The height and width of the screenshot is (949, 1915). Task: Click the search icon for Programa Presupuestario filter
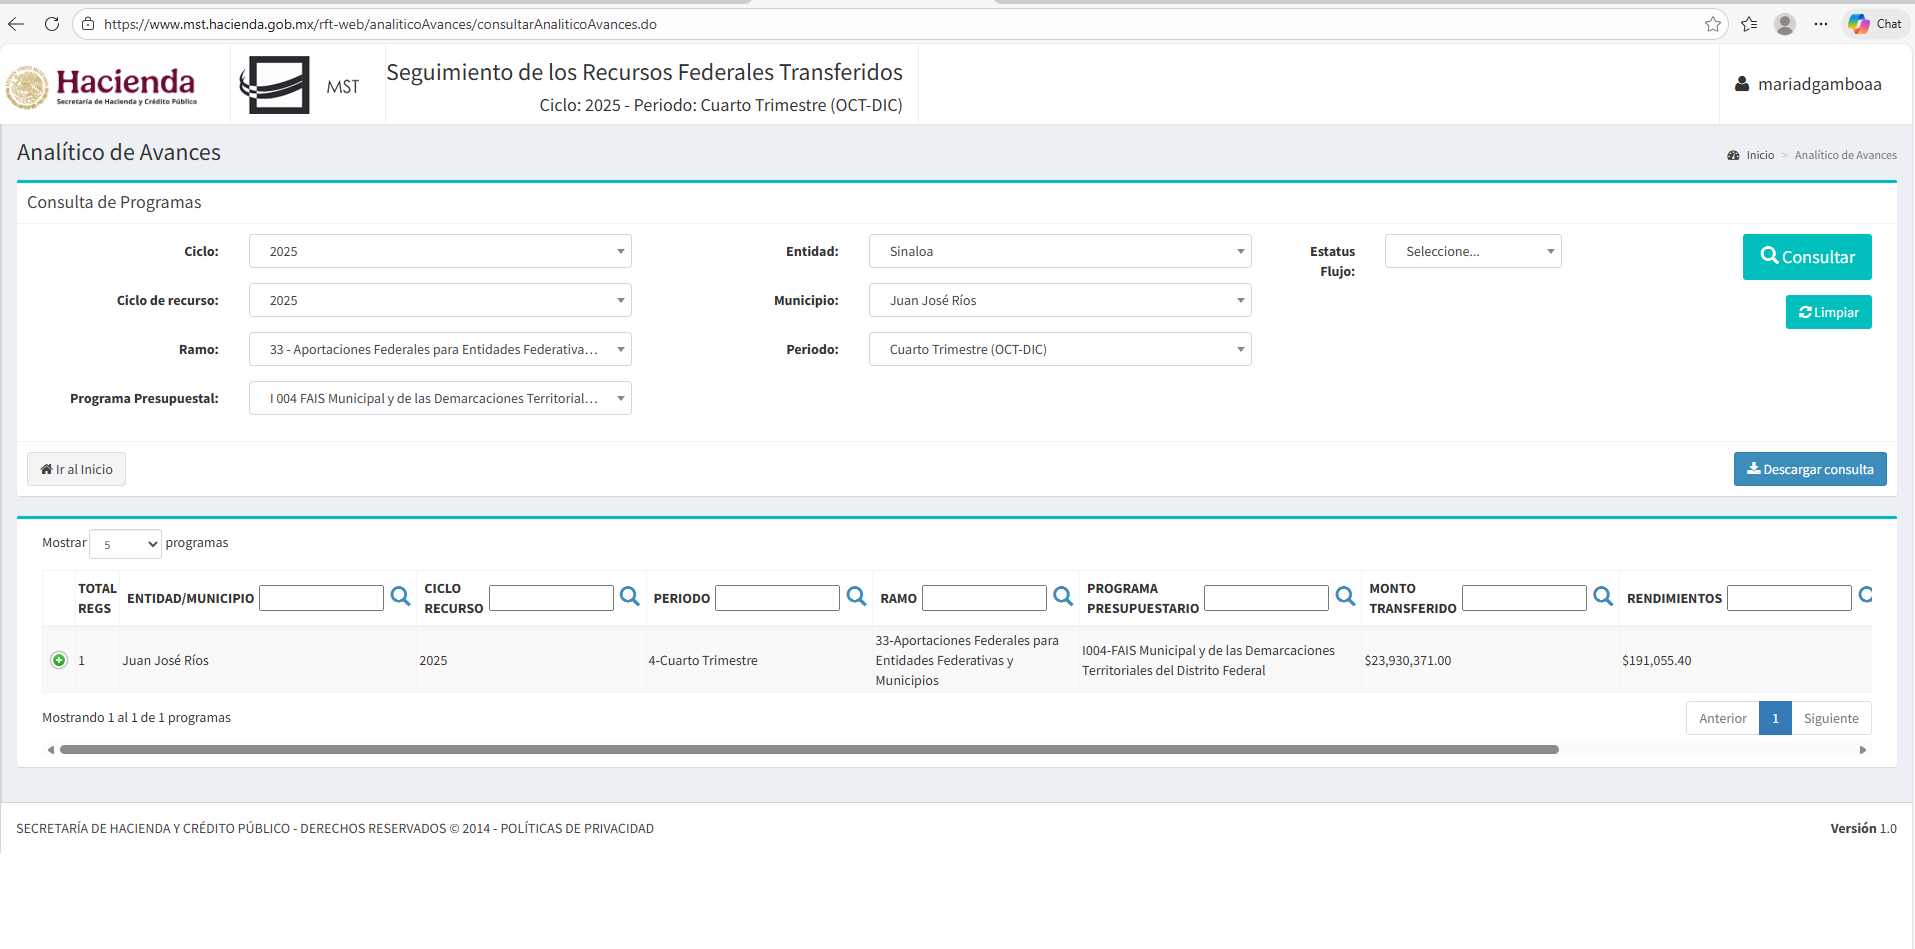tap(1345, 597)
